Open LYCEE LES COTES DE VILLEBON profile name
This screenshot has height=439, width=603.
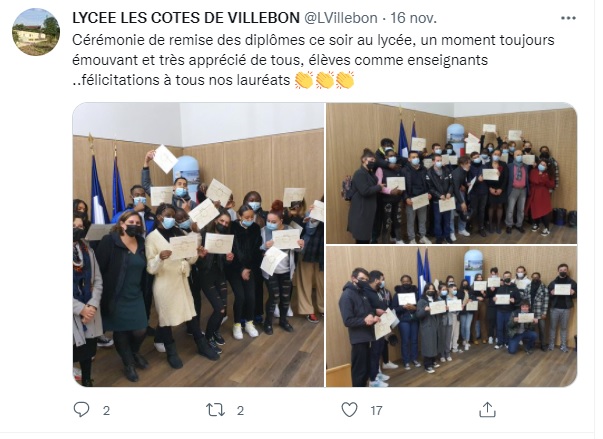[x=186, y=18]
